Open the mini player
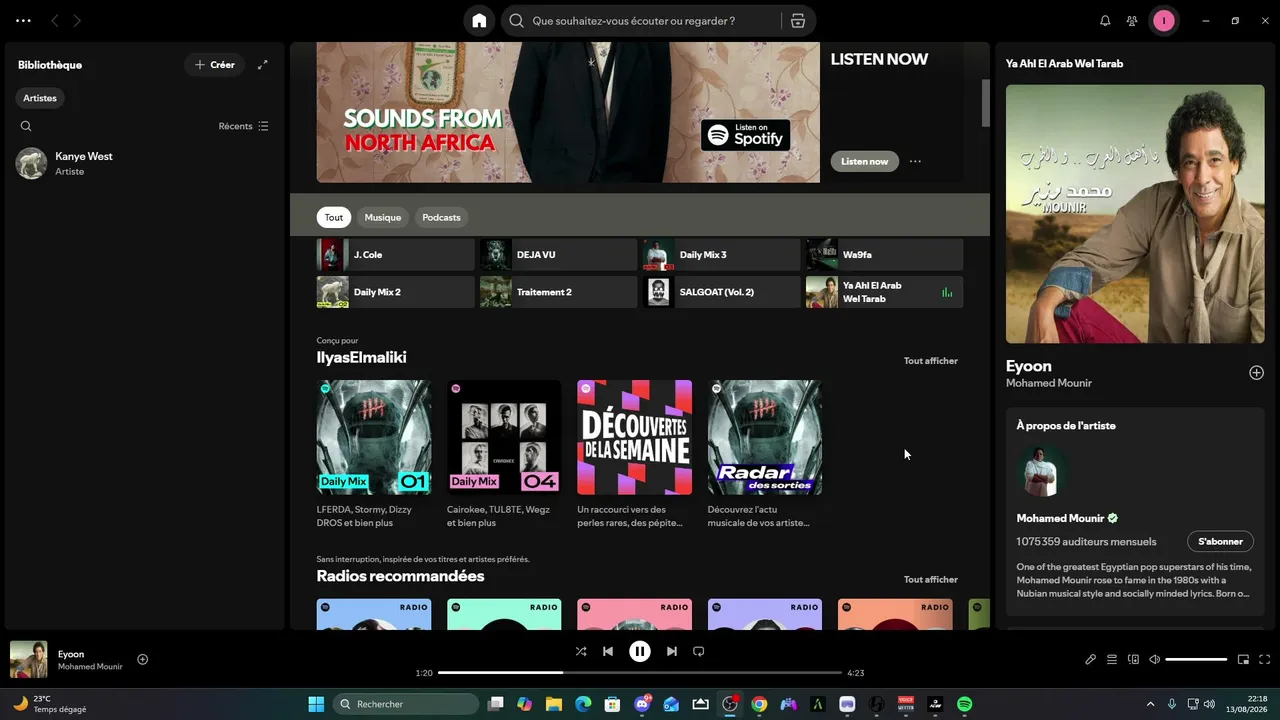Screen dimensions: 1280x720 point(1243,659)
